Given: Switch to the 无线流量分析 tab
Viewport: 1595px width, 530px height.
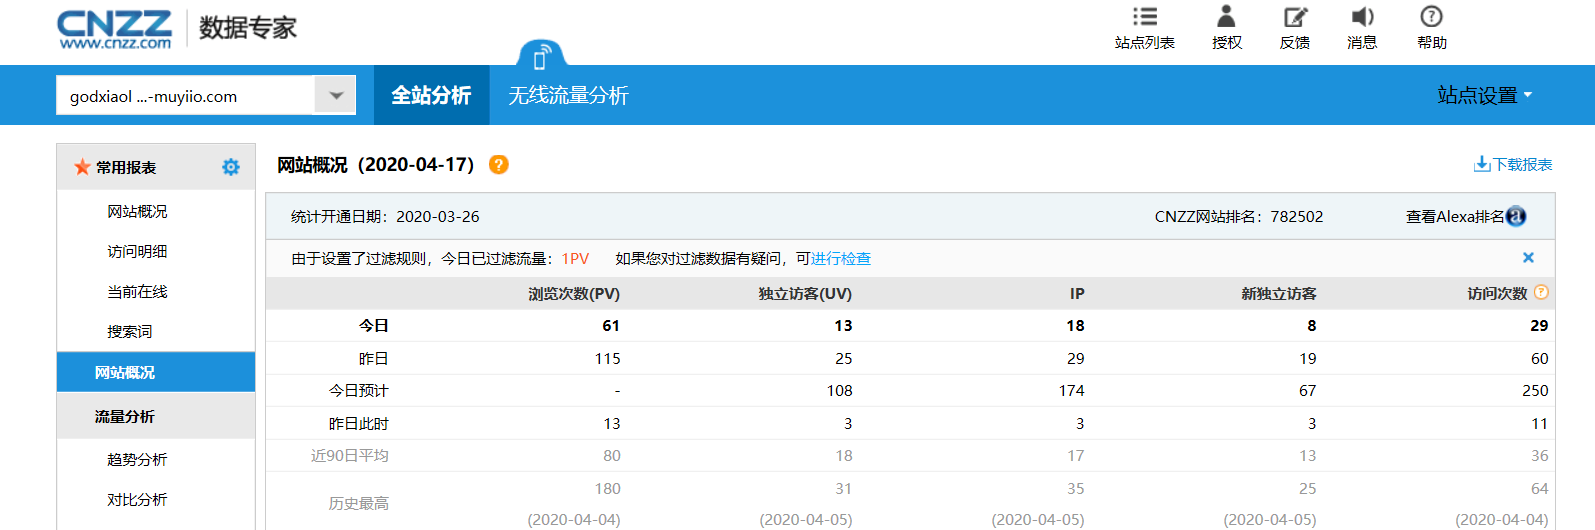Looking at the screenshot, I should click(568, 95).
